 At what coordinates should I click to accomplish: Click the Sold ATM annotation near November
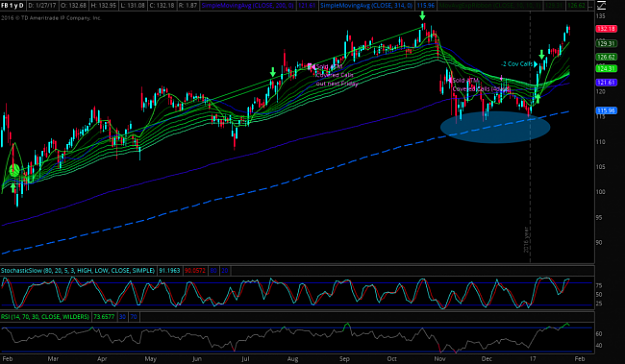466,81
